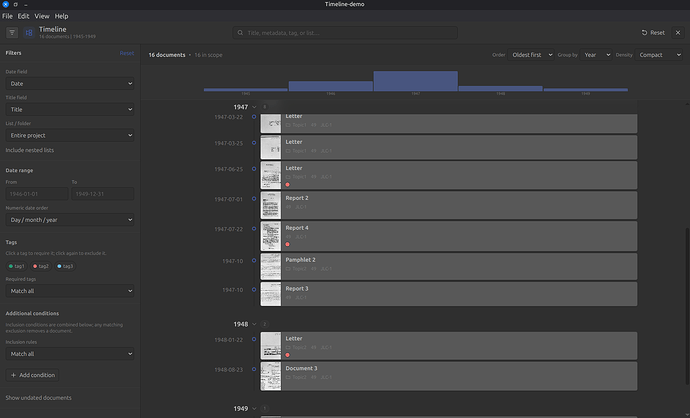
Task: Click the timeline dot for 1947-03-22
Action: [254, 117]
